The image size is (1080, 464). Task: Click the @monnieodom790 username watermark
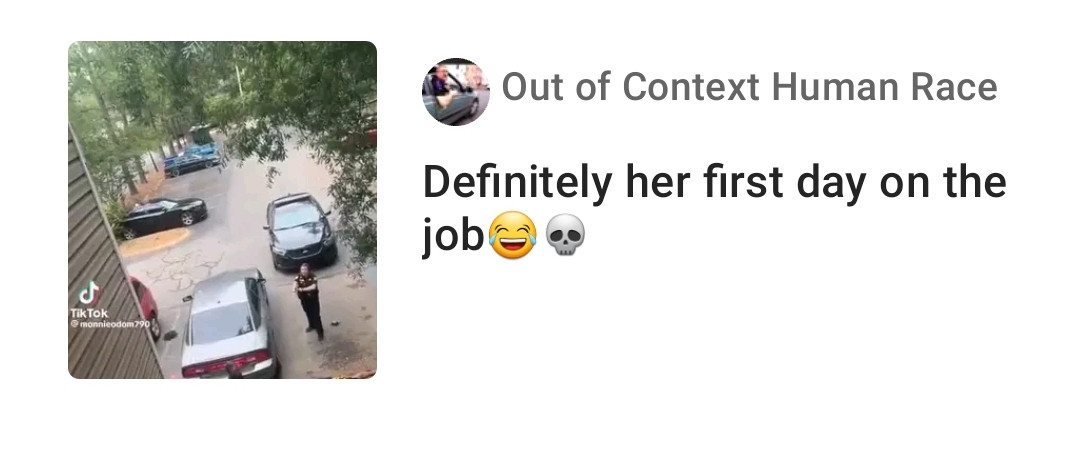click(x=110, y=324)
